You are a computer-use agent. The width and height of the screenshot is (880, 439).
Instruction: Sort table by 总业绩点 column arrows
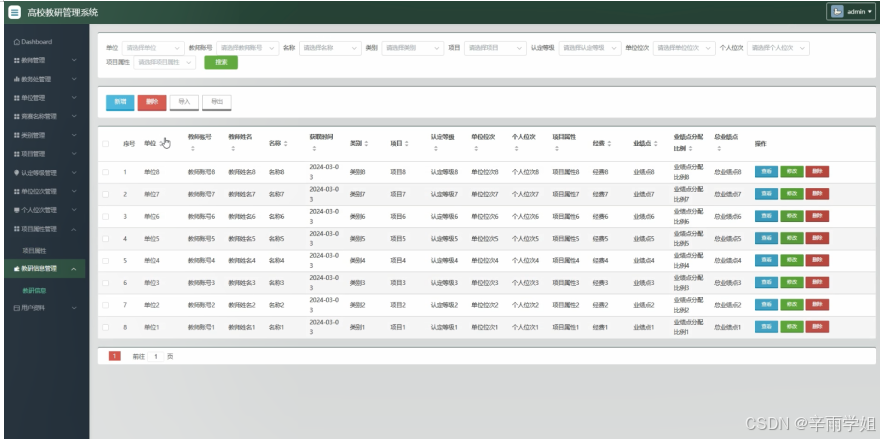click(719, 149)
